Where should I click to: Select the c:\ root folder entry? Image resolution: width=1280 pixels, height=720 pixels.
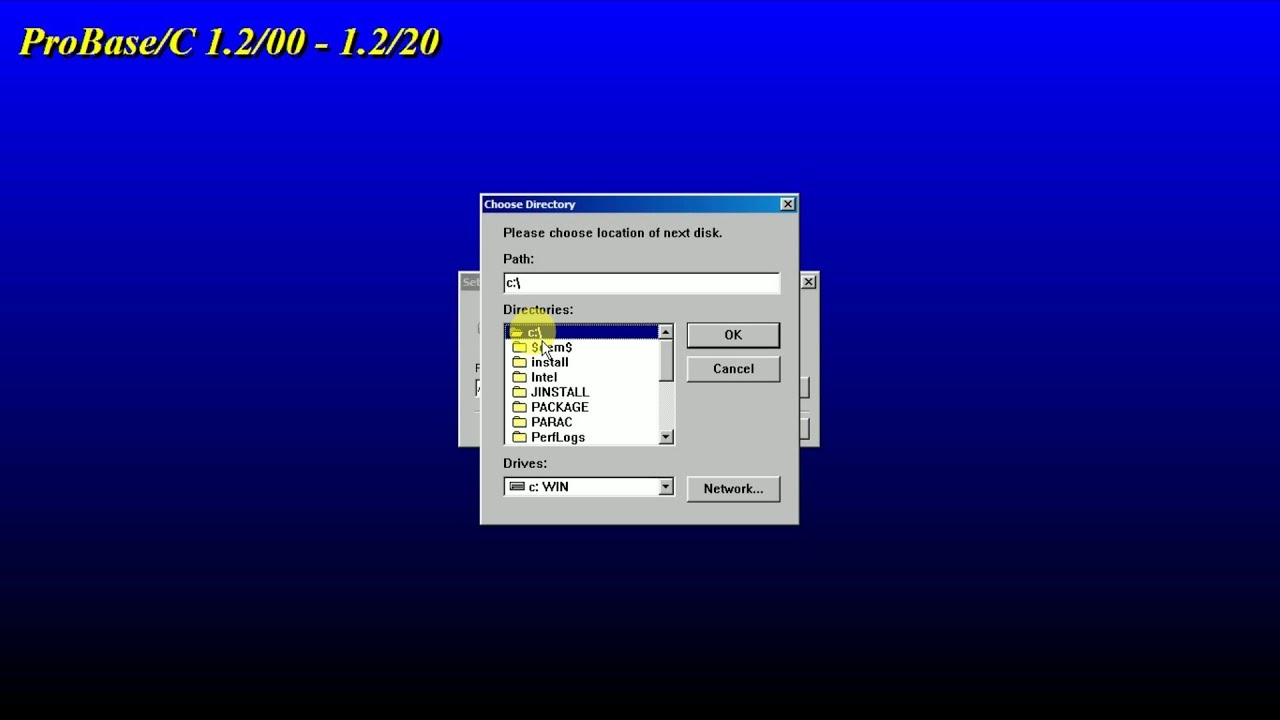[581, 332]
